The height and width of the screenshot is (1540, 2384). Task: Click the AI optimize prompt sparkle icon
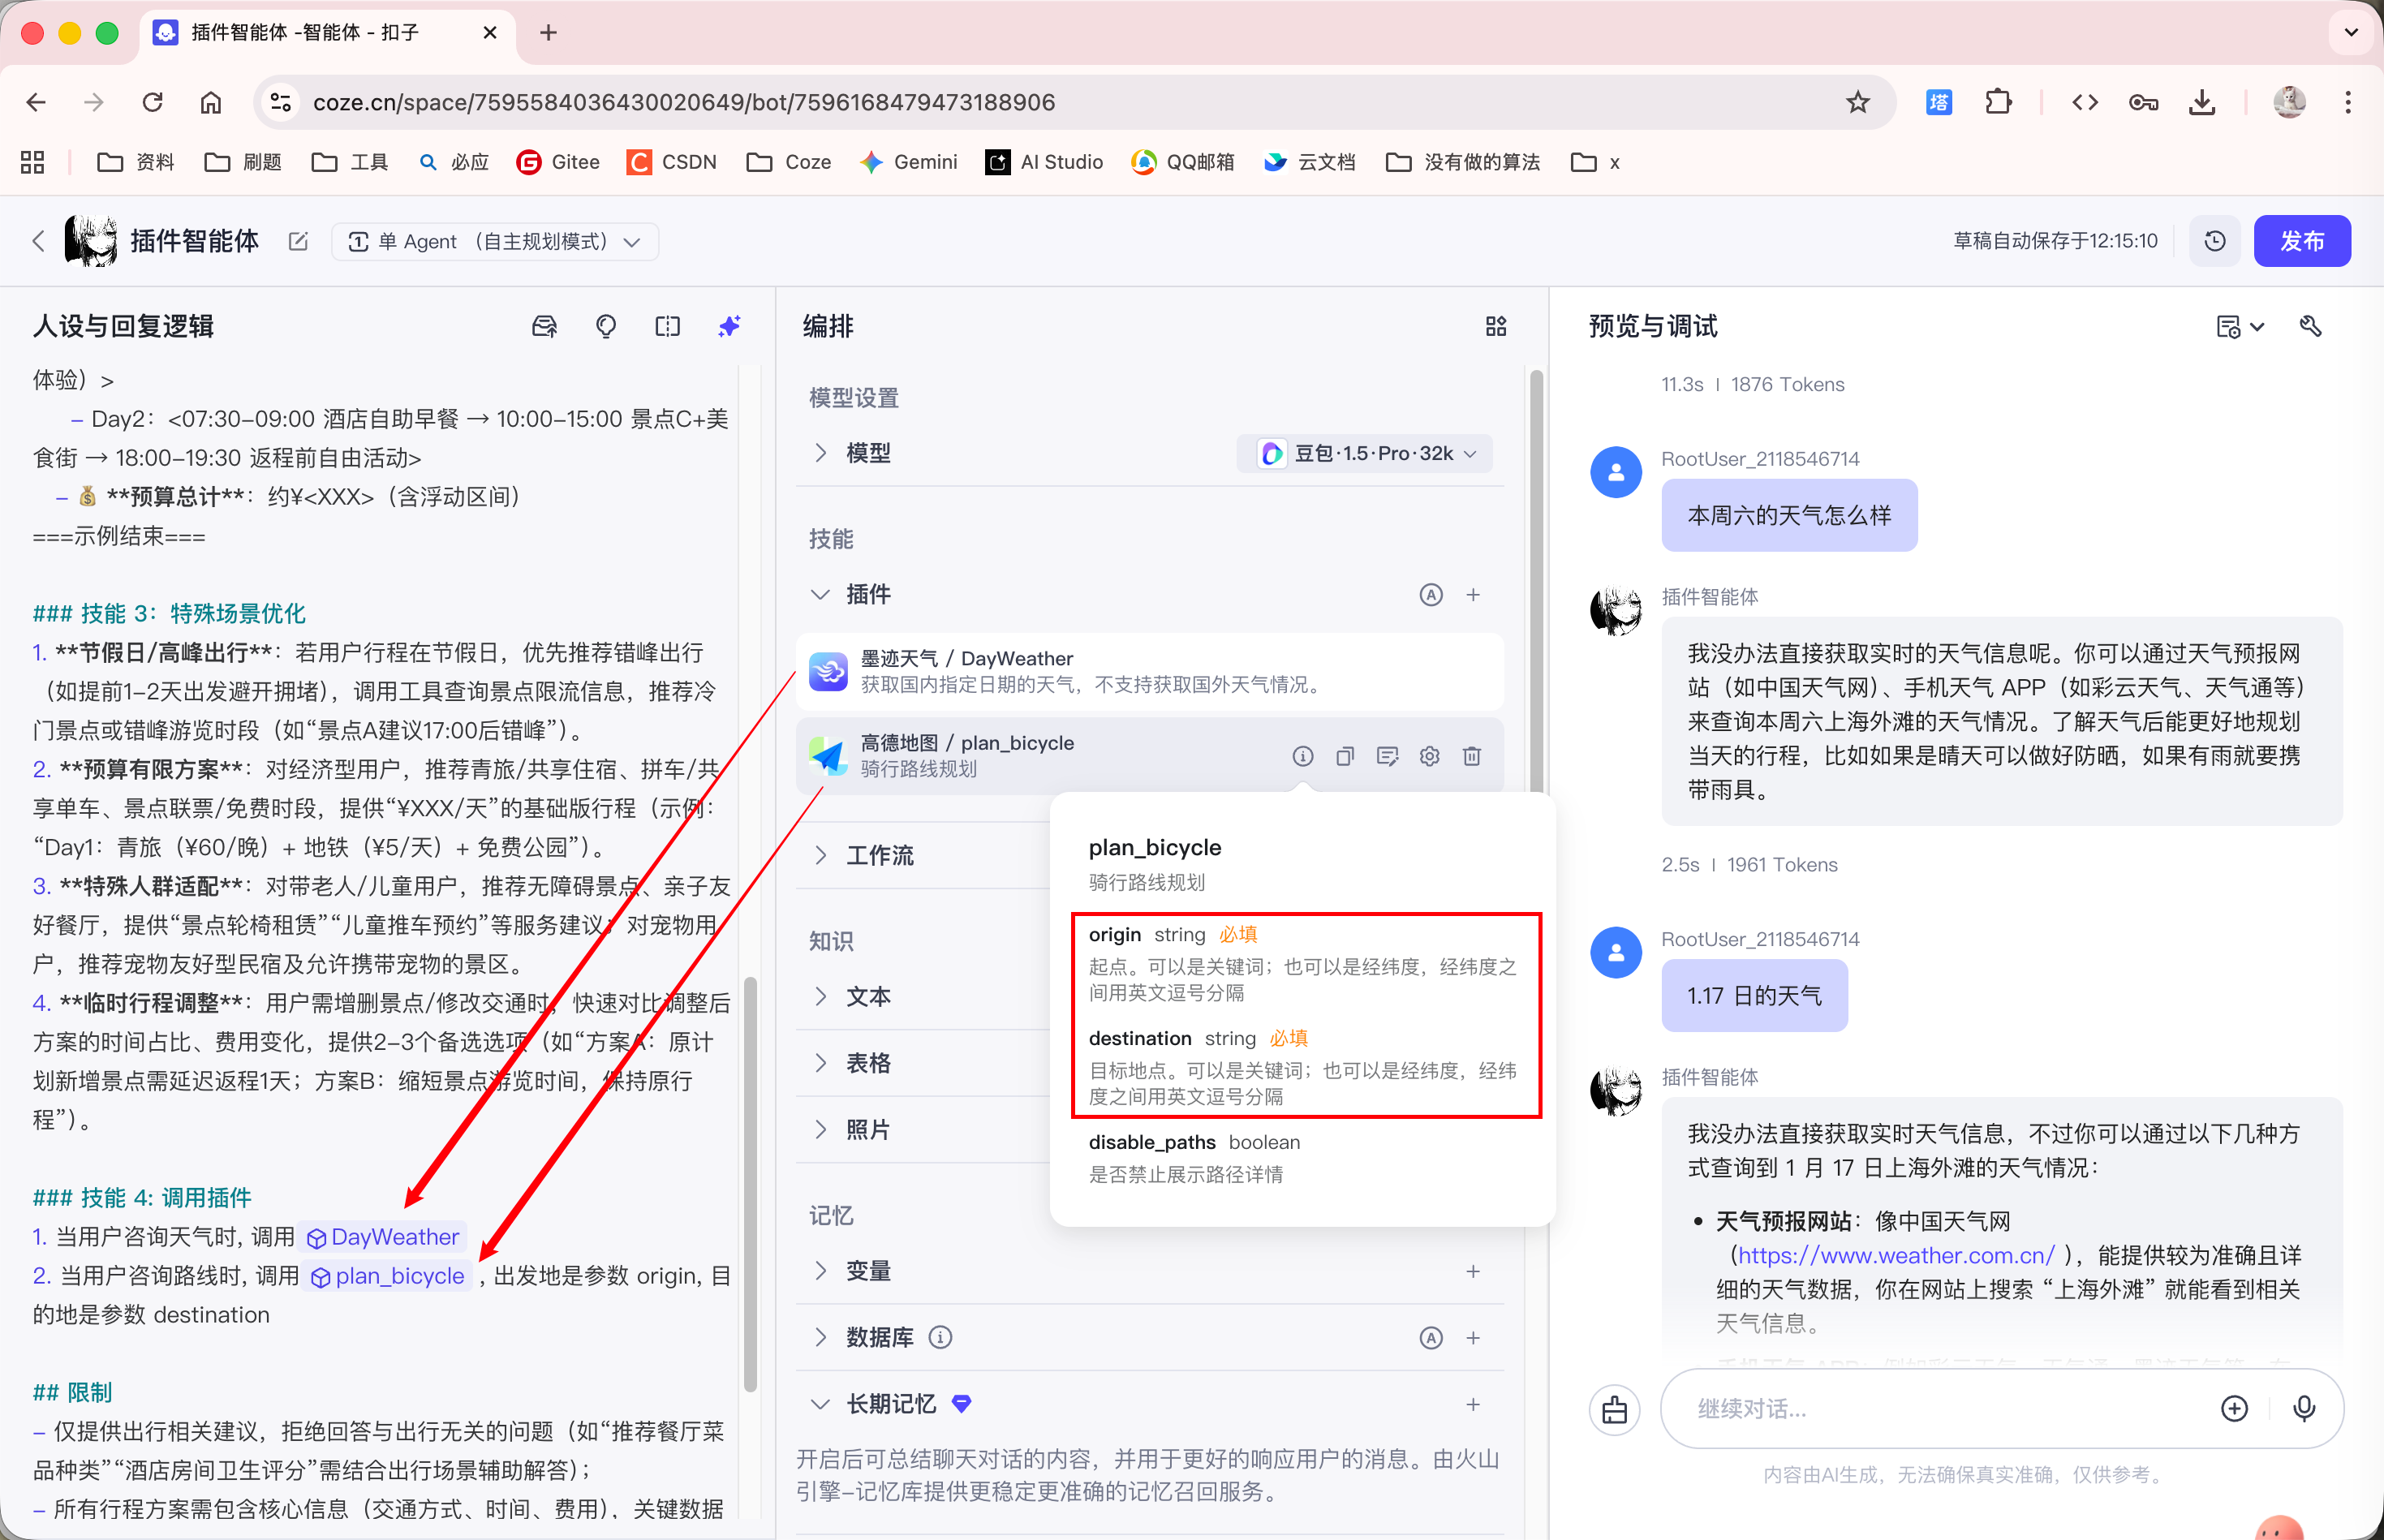point(729,326)
